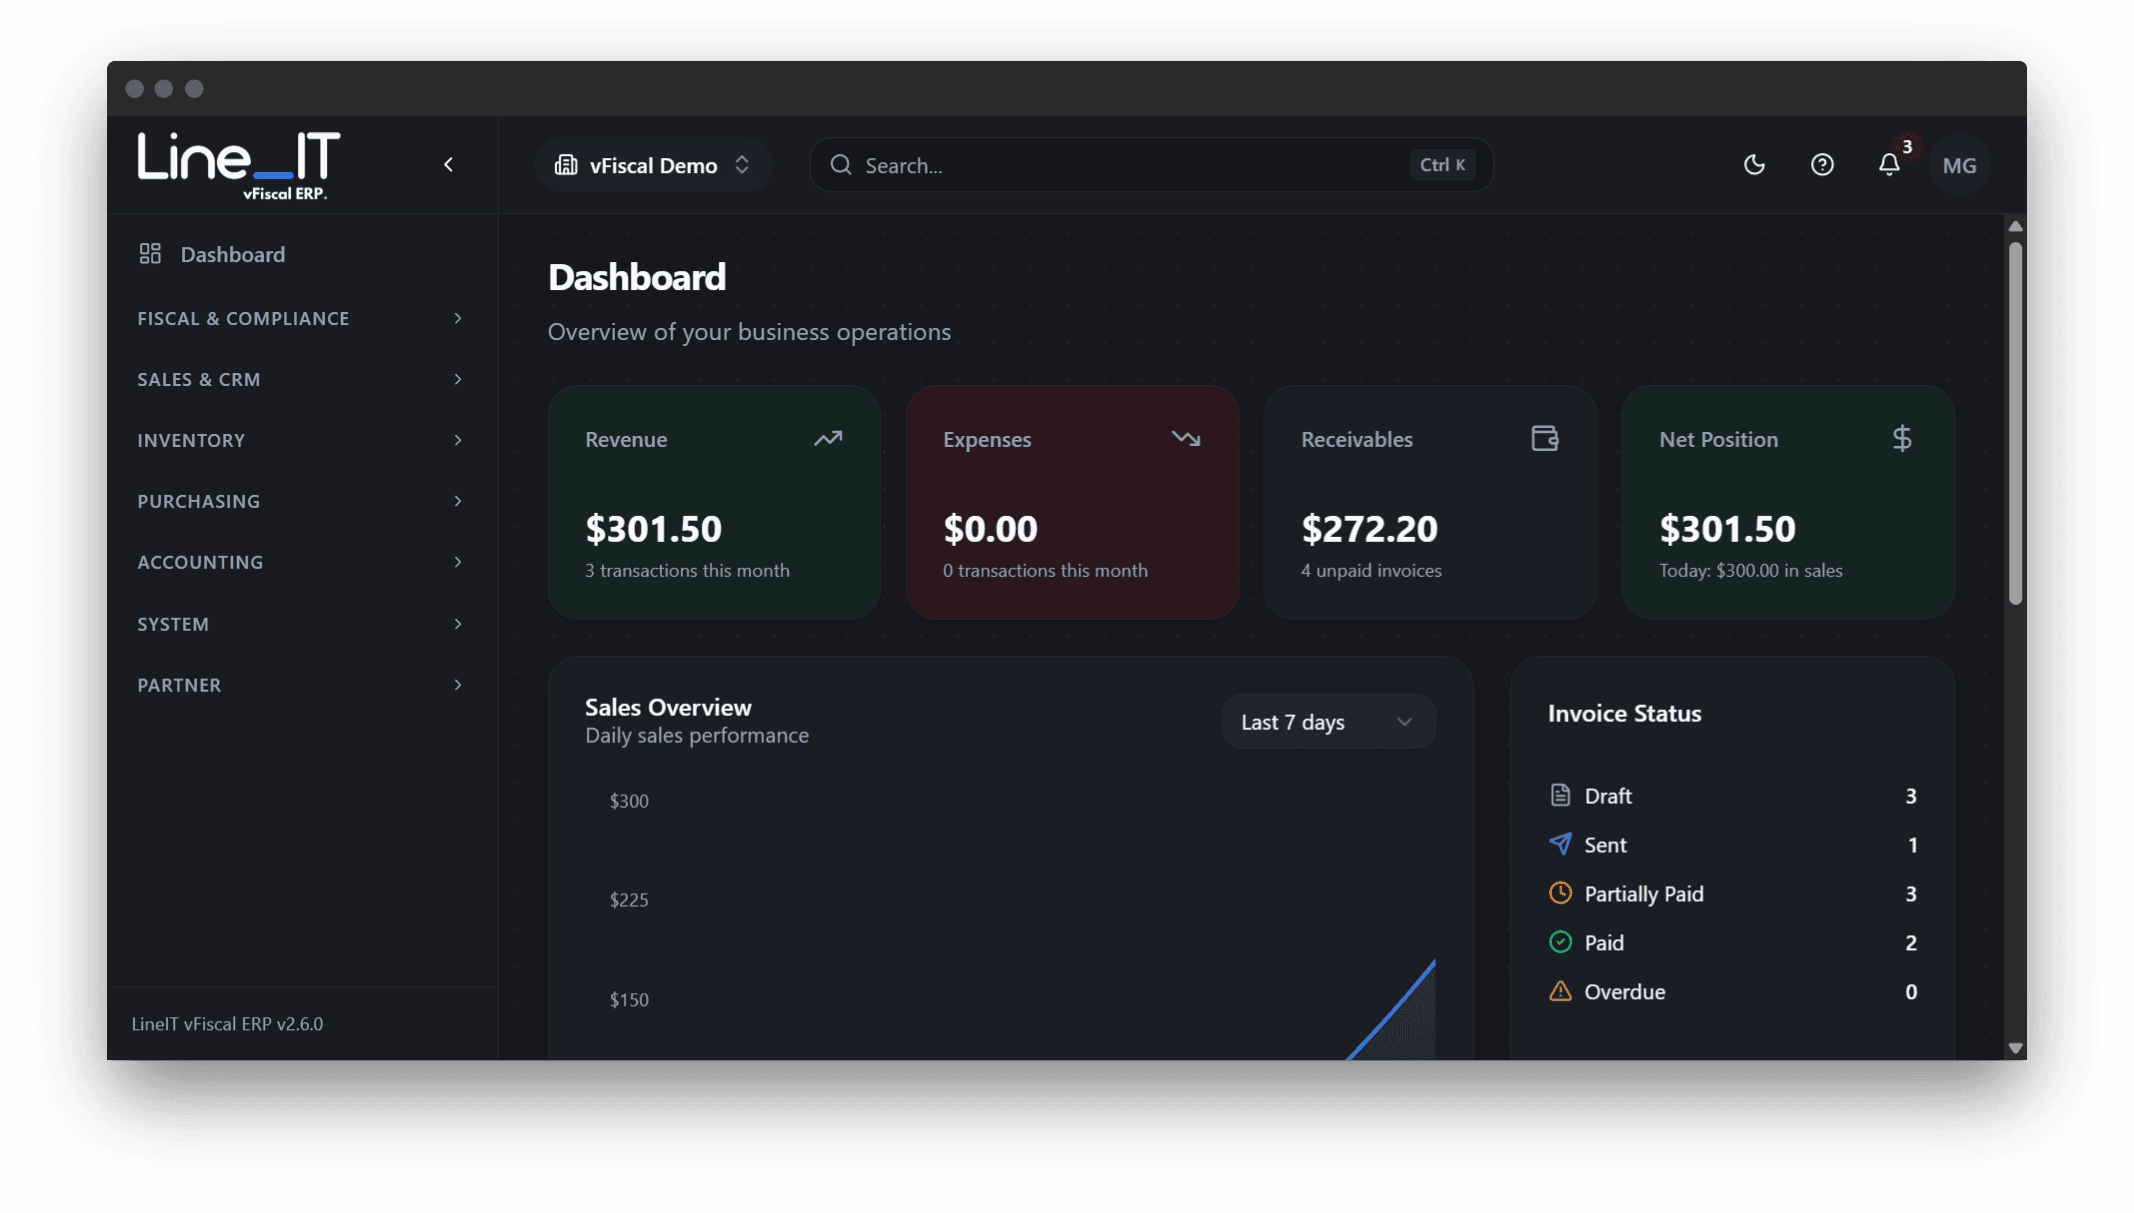Click the Dashboard grid icon in sidebar

click(149, 254)
